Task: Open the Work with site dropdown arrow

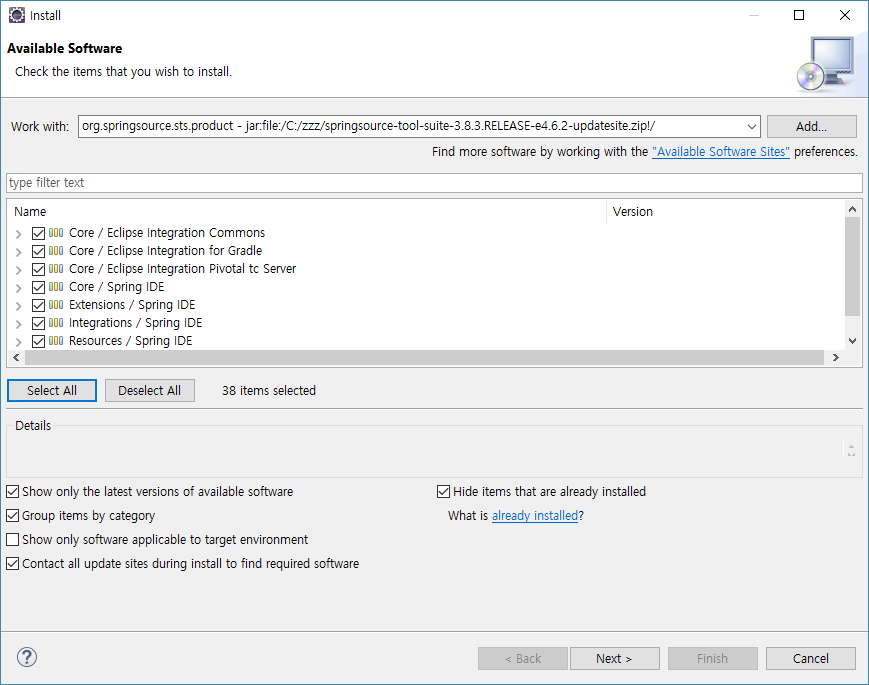Action: click(752, 126)
